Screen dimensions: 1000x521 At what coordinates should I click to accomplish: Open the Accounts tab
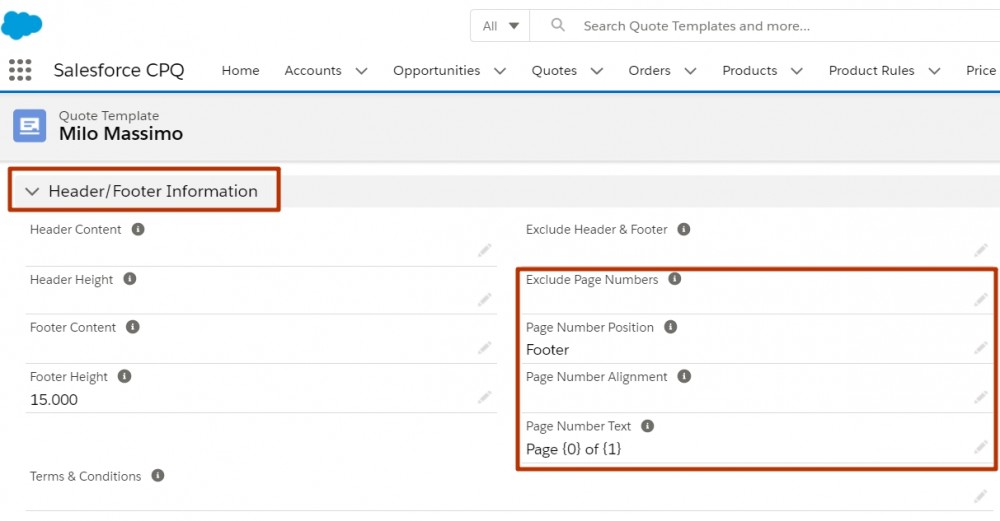click(x=312, y=70)
